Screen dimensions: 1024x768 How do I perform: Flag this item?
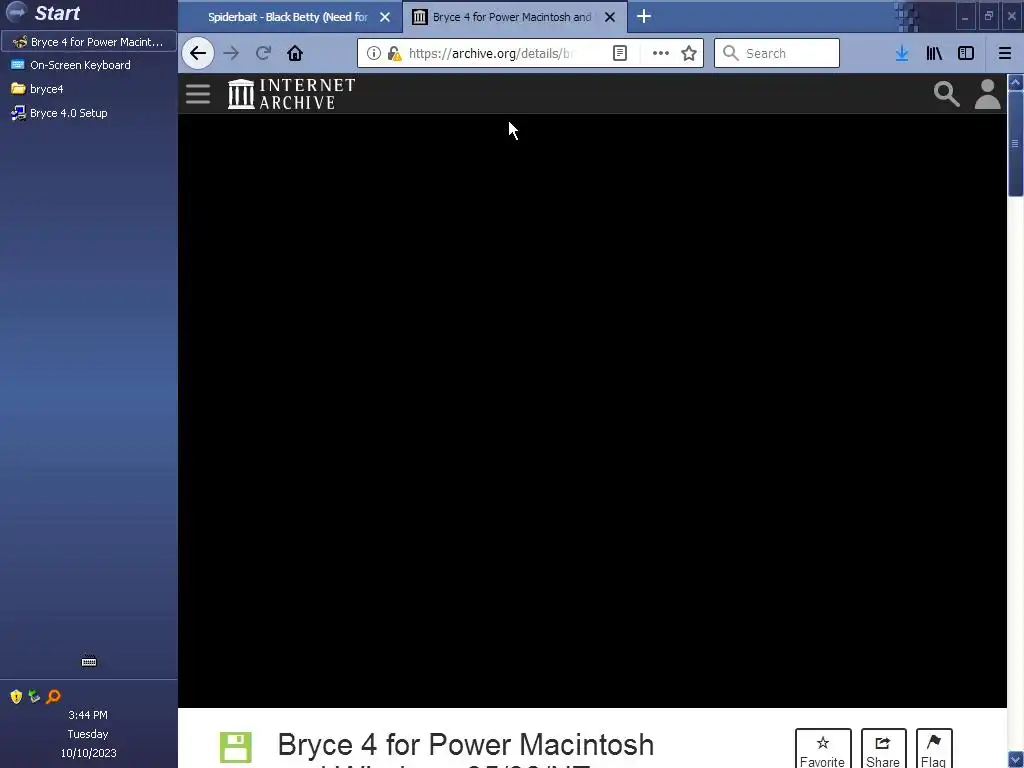[934, 748]
